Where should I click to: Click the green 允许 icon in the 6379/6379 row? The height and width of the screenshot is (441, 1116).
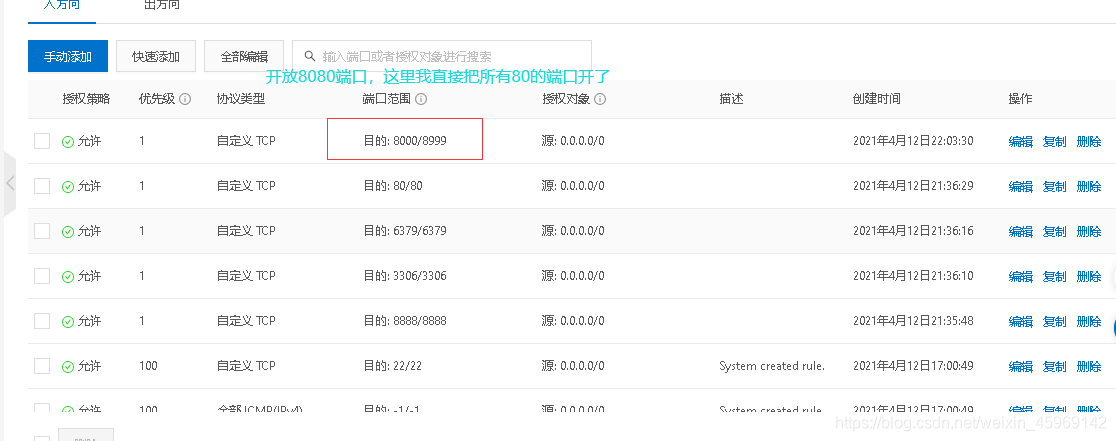68,231
